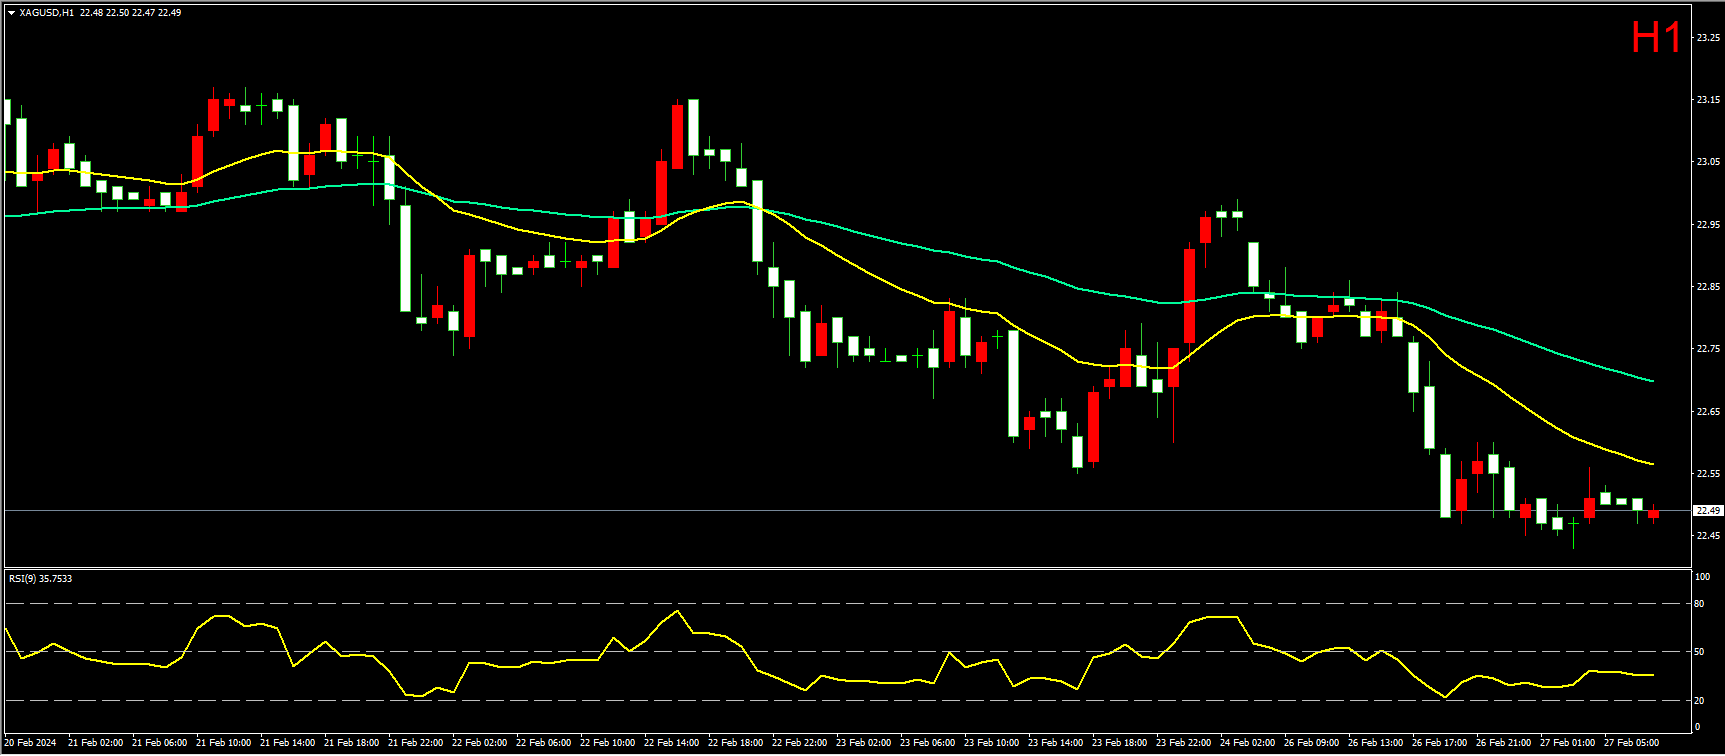
Task: Click the RSI 50 level label
Action: (x=1699, y=652)
